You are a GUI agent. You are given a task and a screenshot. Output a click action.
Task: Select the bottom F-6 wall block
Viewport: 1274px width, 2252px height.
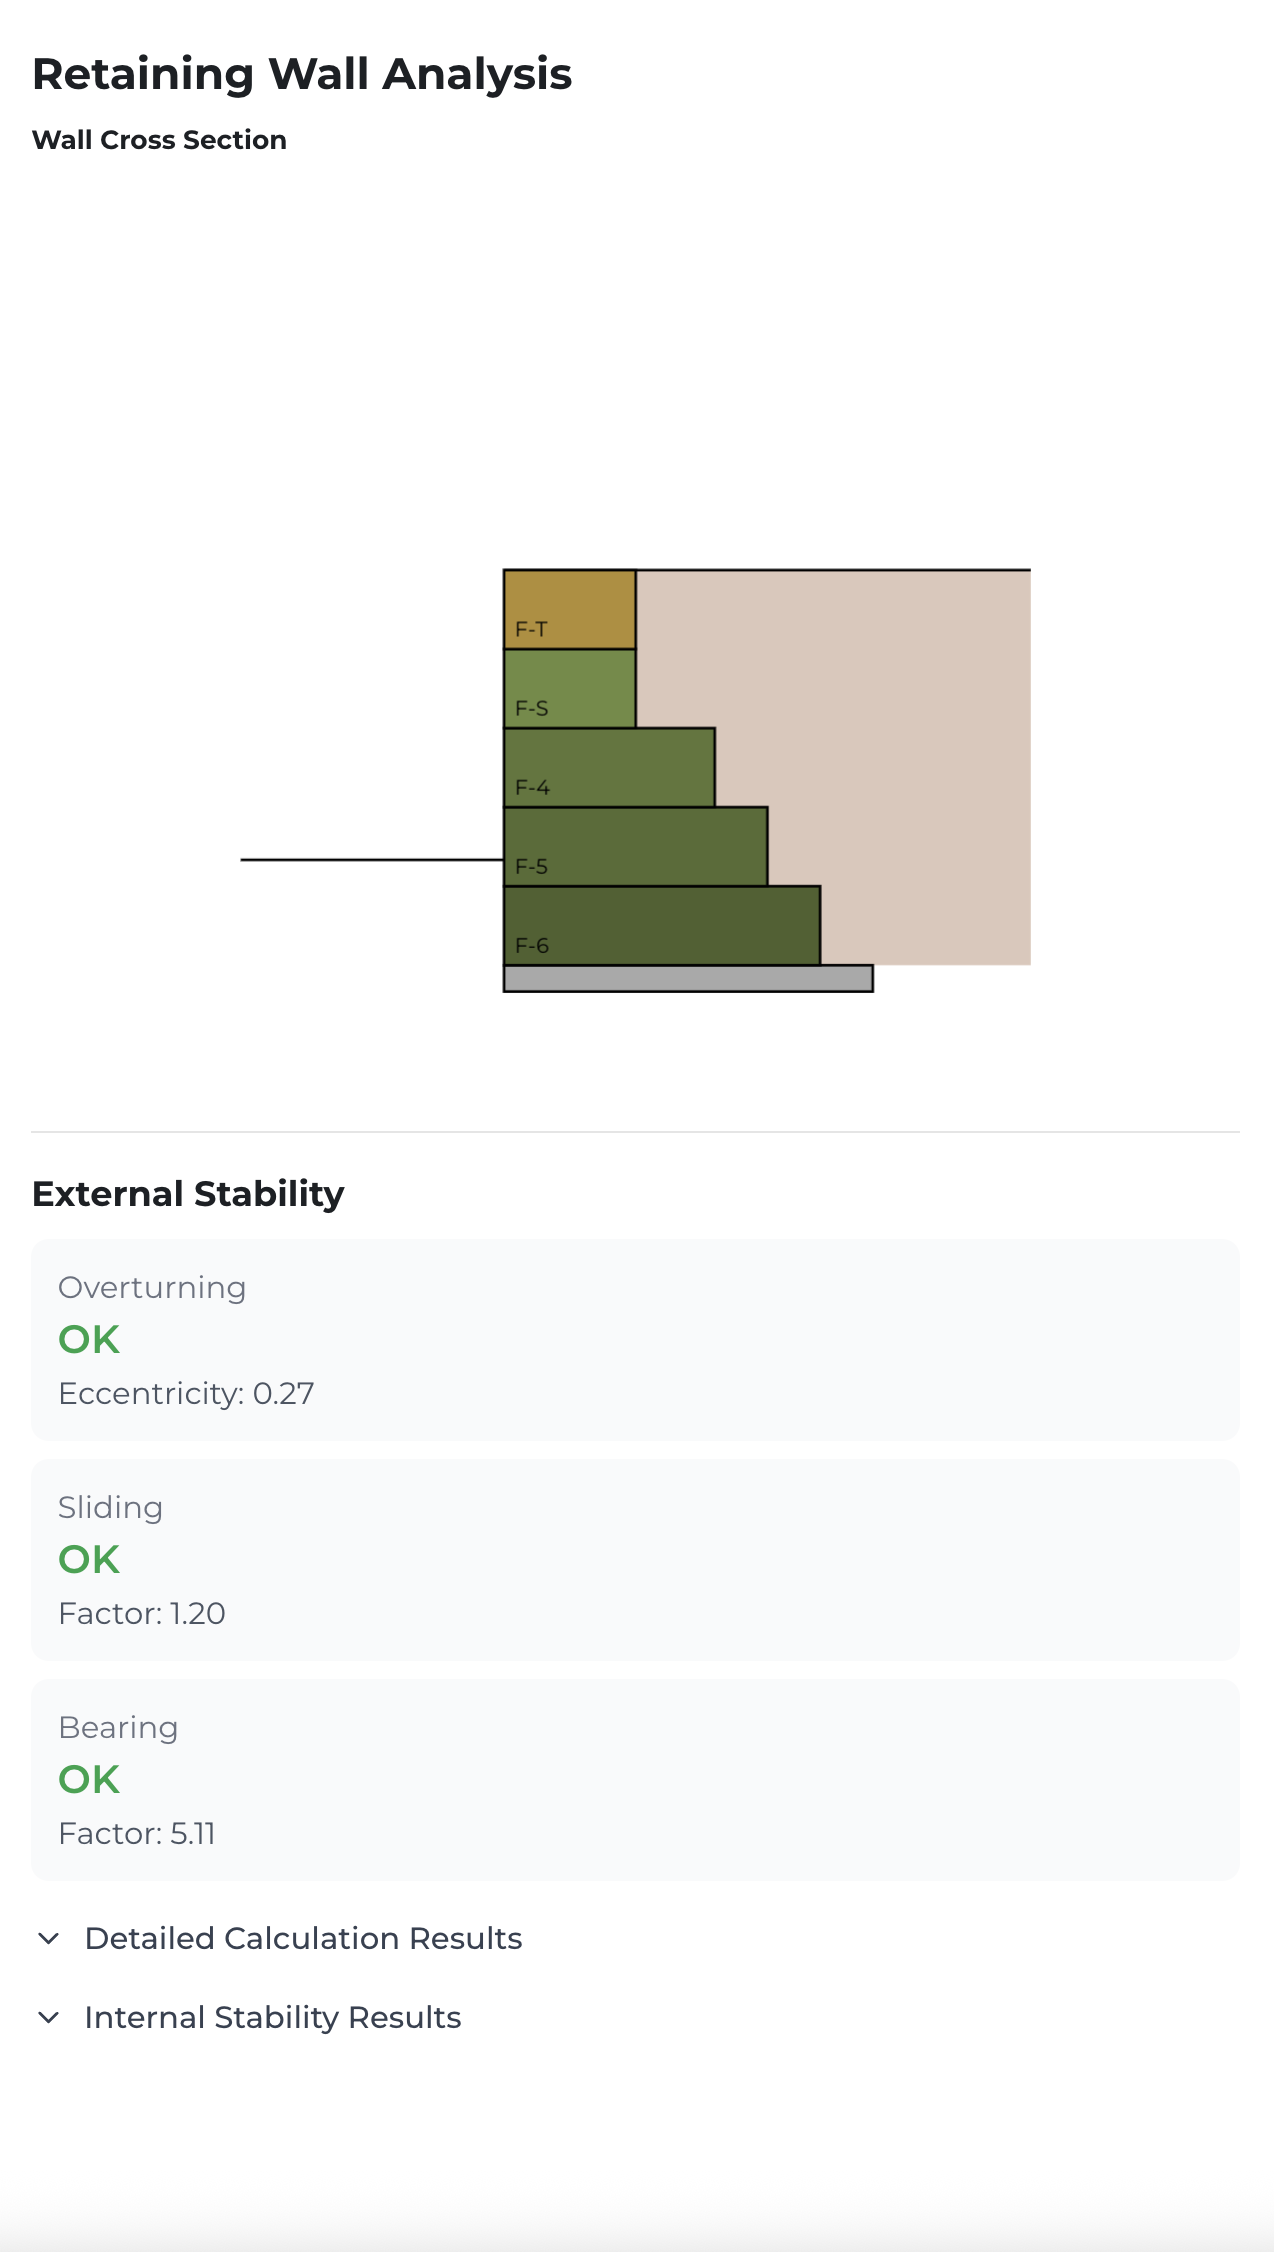661,925
